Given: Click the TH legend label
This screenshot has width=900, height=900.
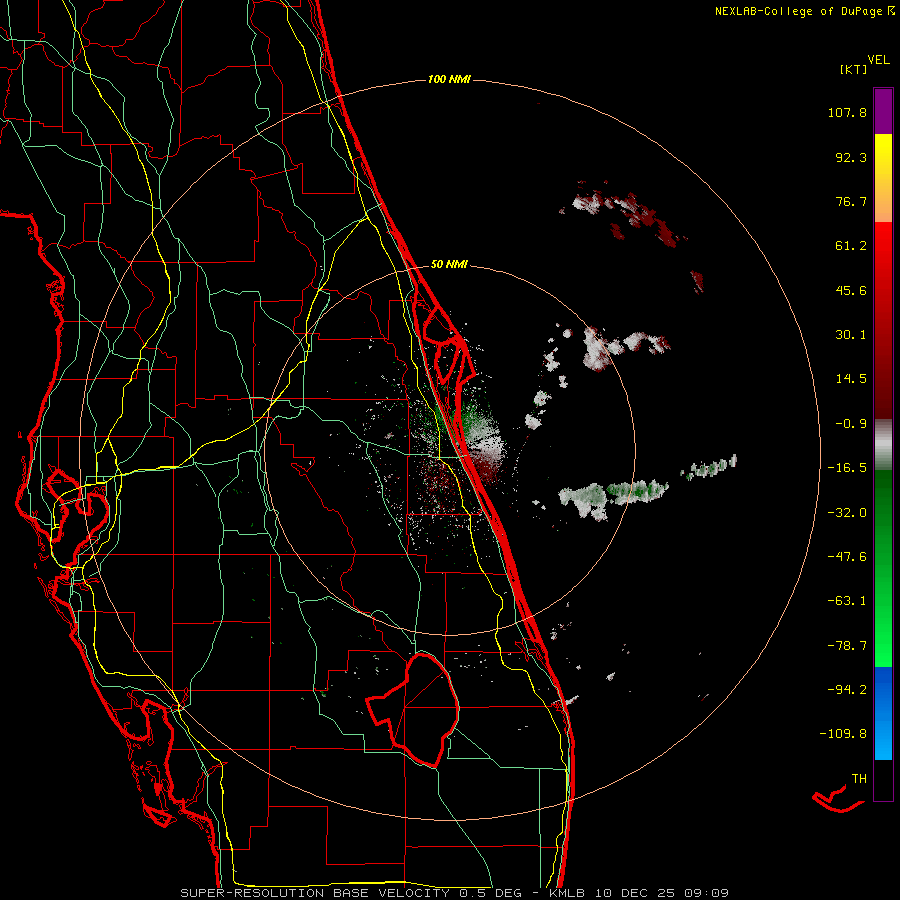Looking at the screenshot, I should 859,779.
